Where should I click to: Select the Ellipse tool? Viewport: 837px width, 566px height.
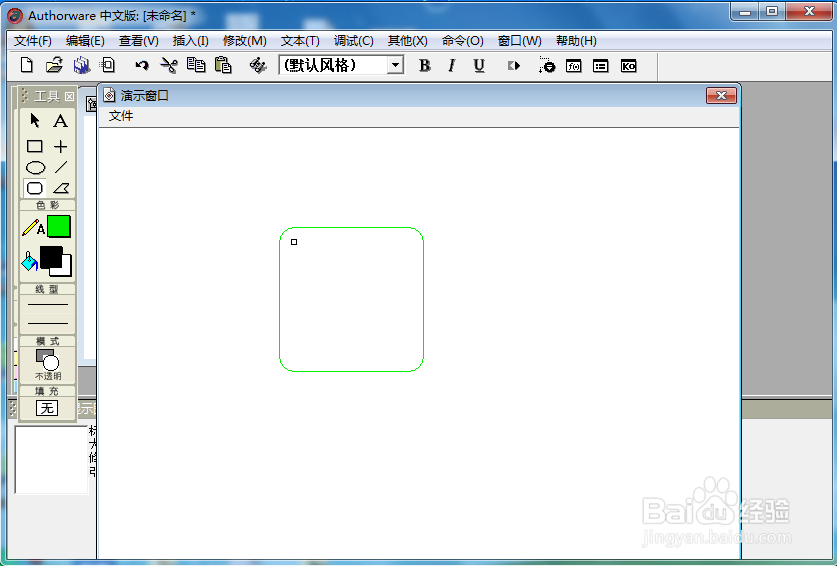point(35,167)
